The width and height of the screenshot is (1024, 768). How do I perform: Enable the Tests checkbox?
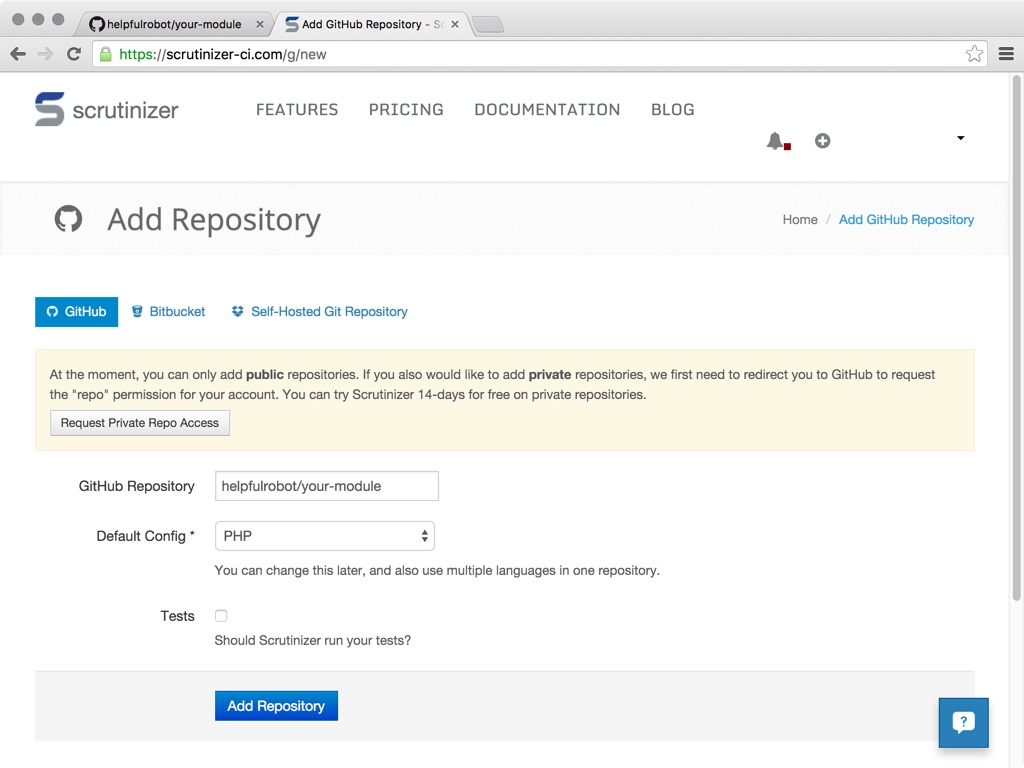(x=221, y=616)
